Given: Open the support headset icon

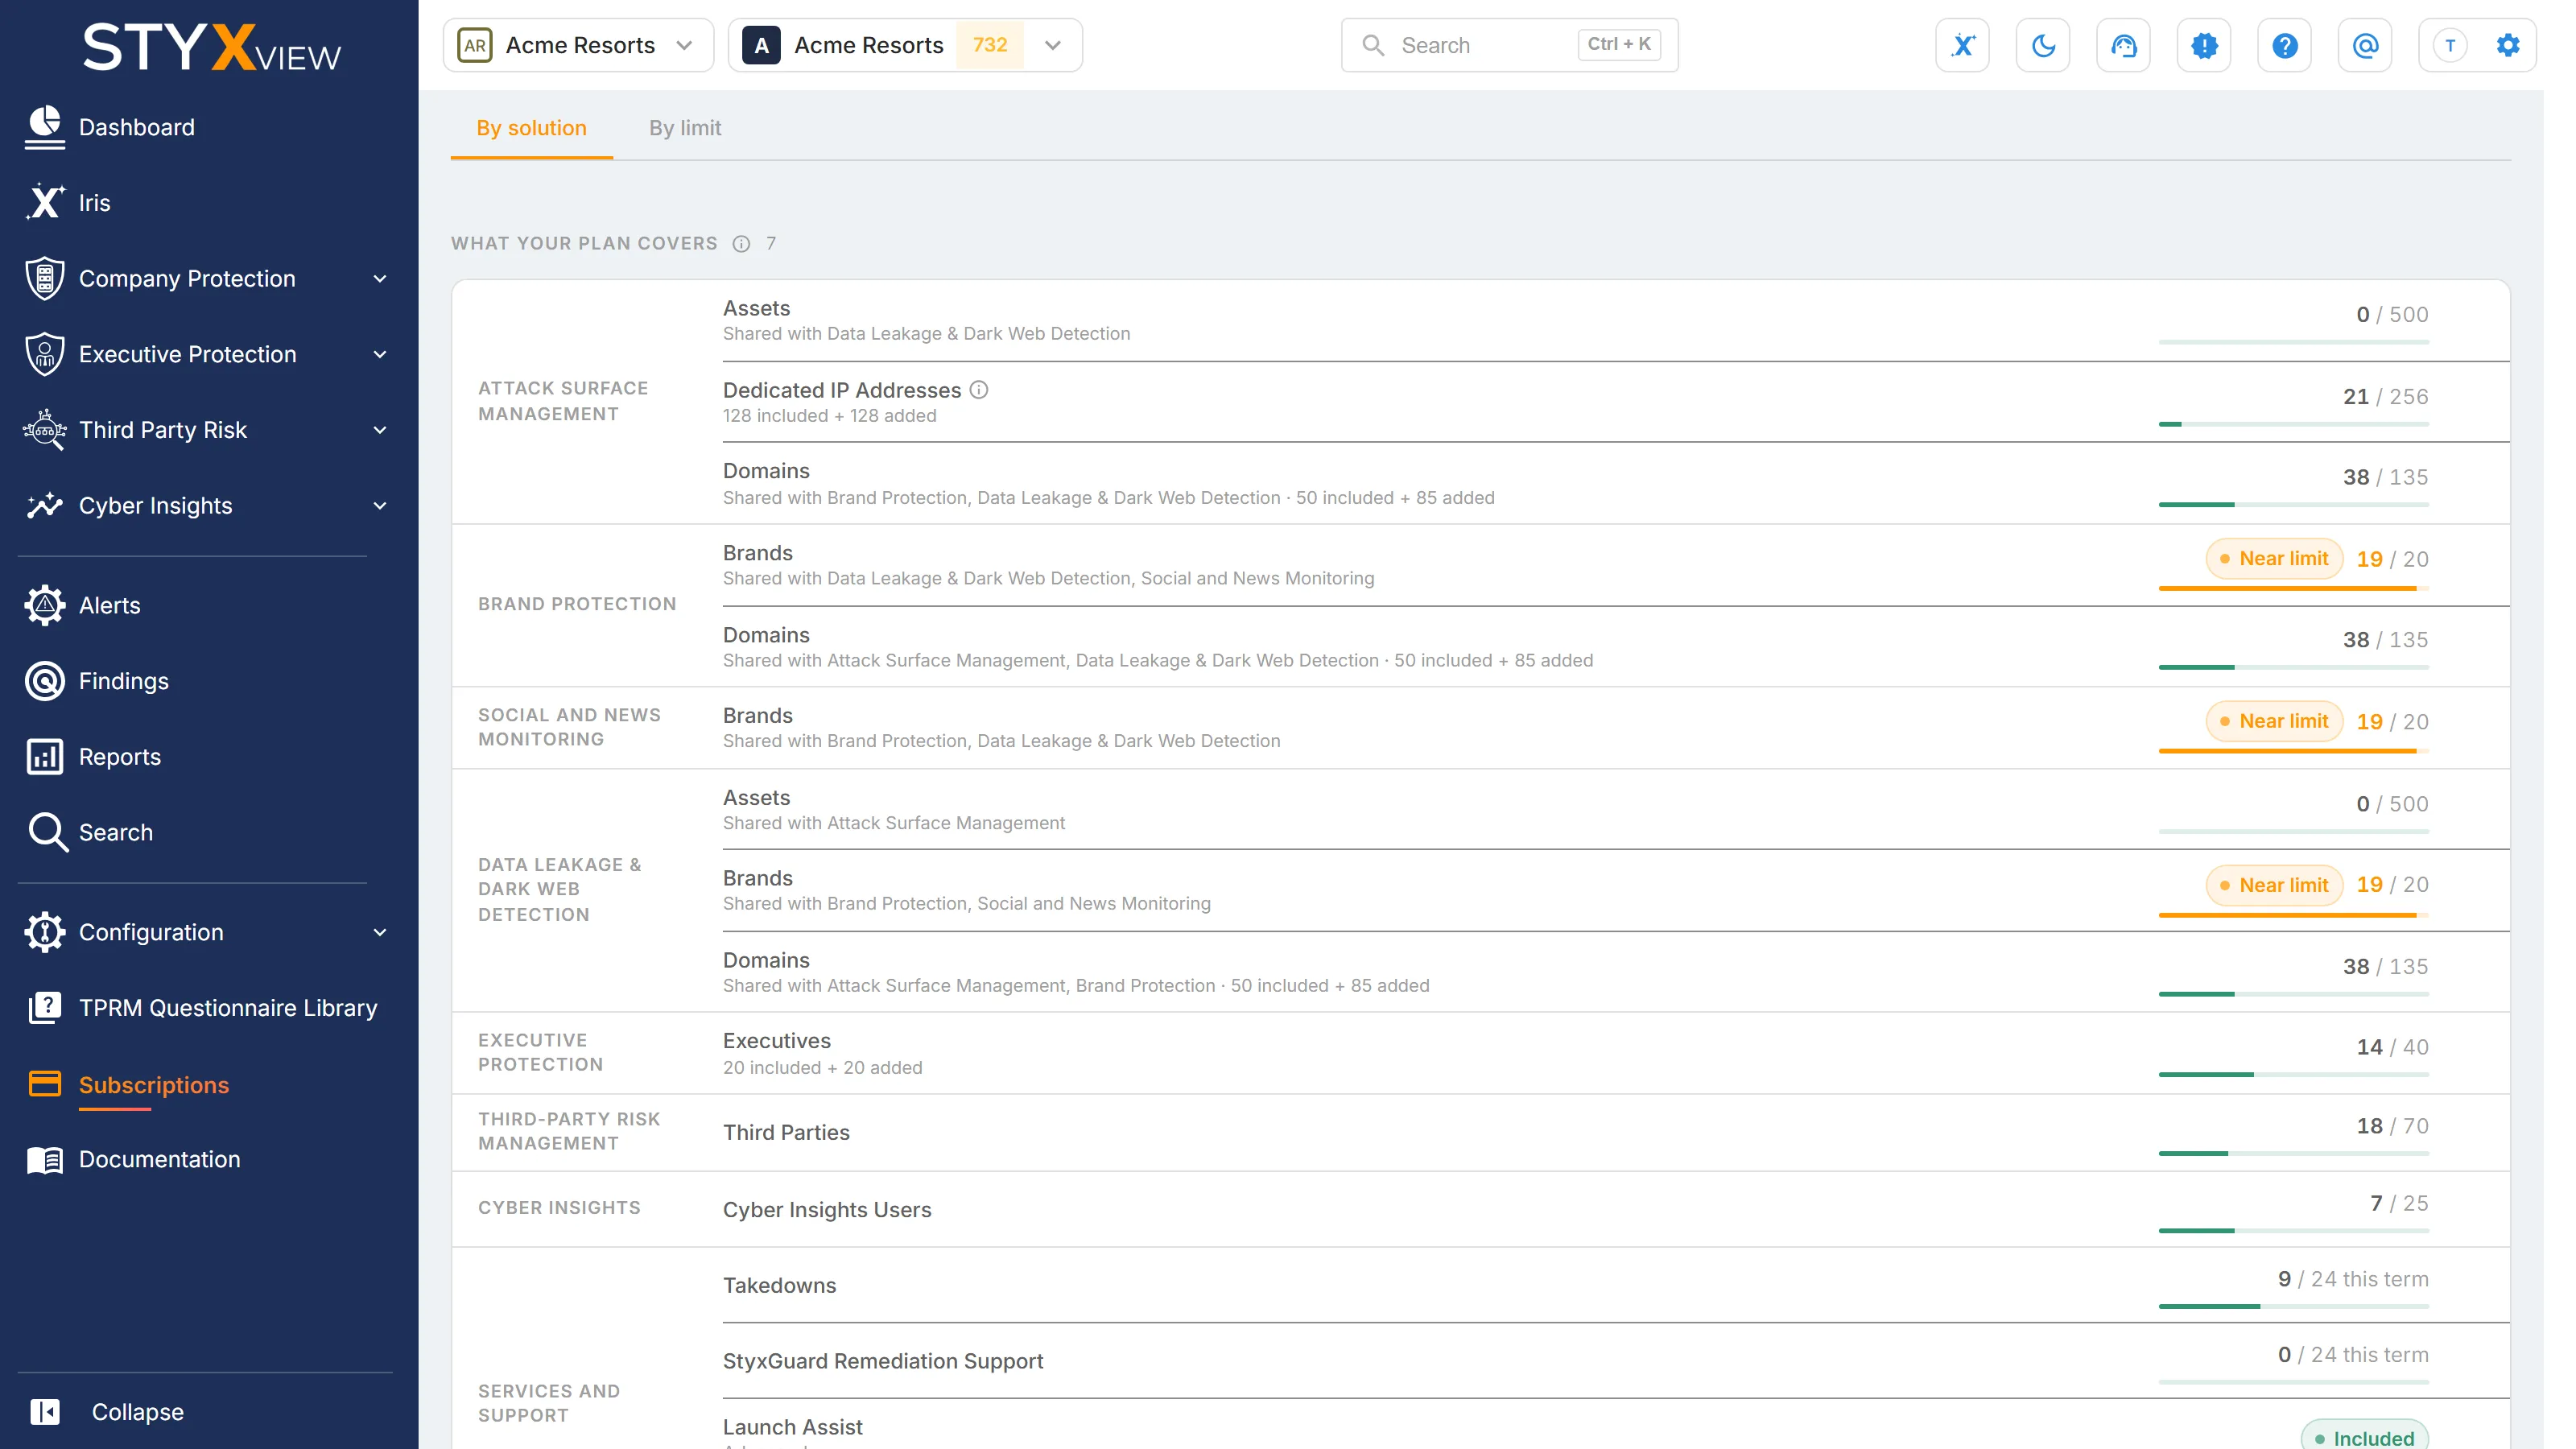Looking at the screenshot, I should (x=2123, y=45).
